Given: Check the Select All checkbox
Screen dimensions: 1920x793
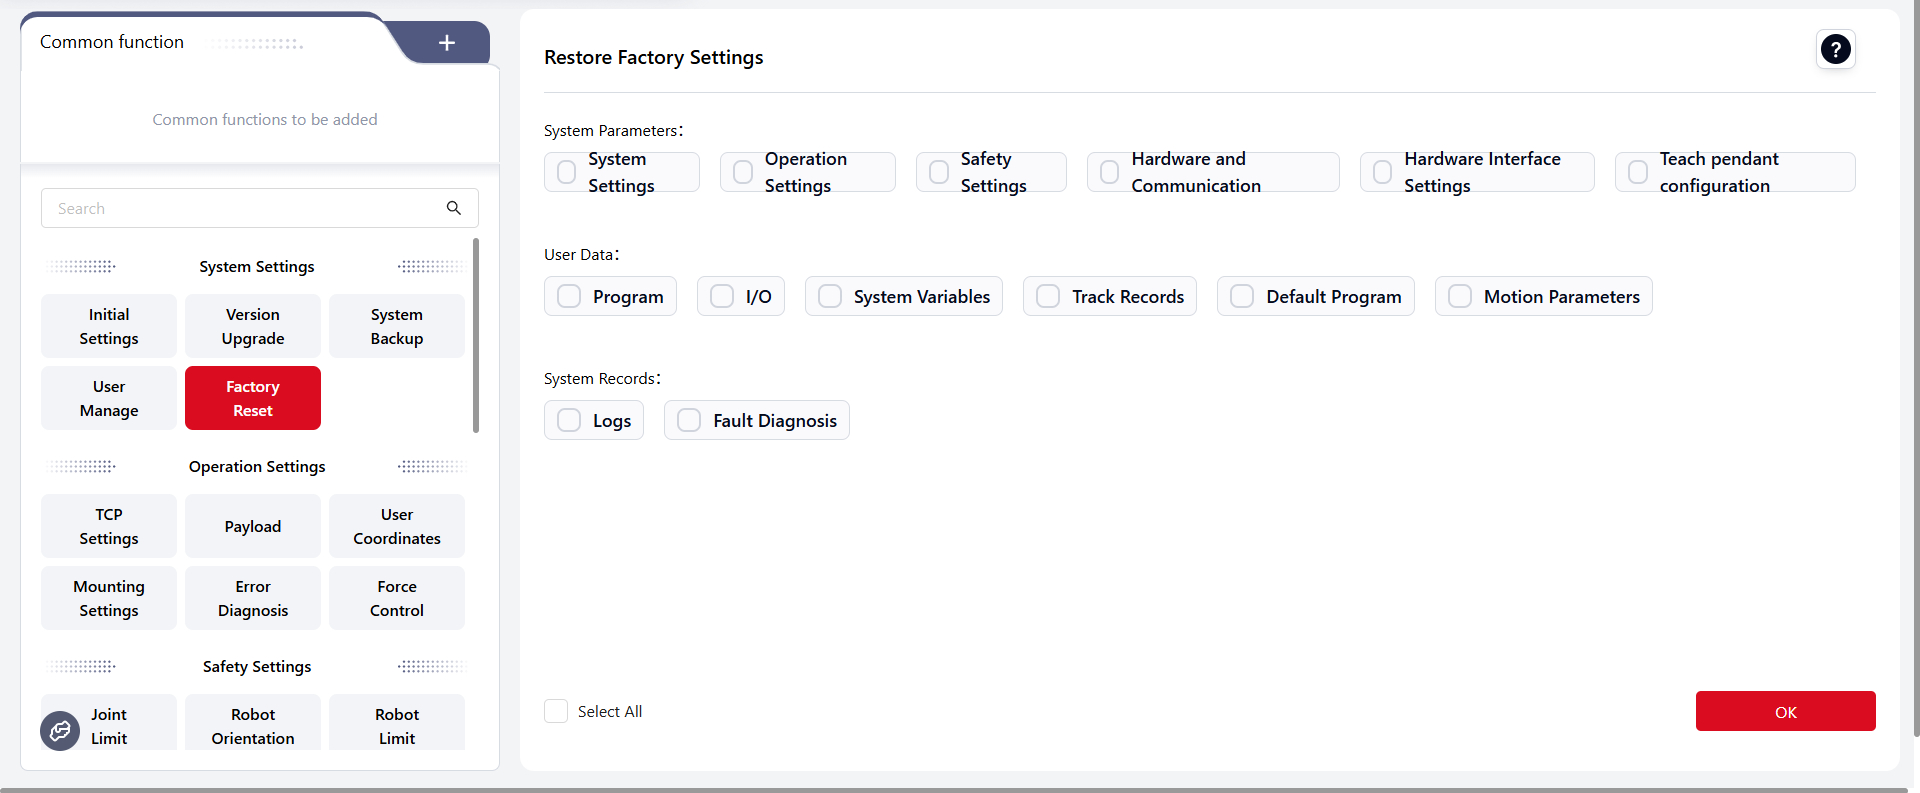Looking at the screenshot, I should coord(556,711).
